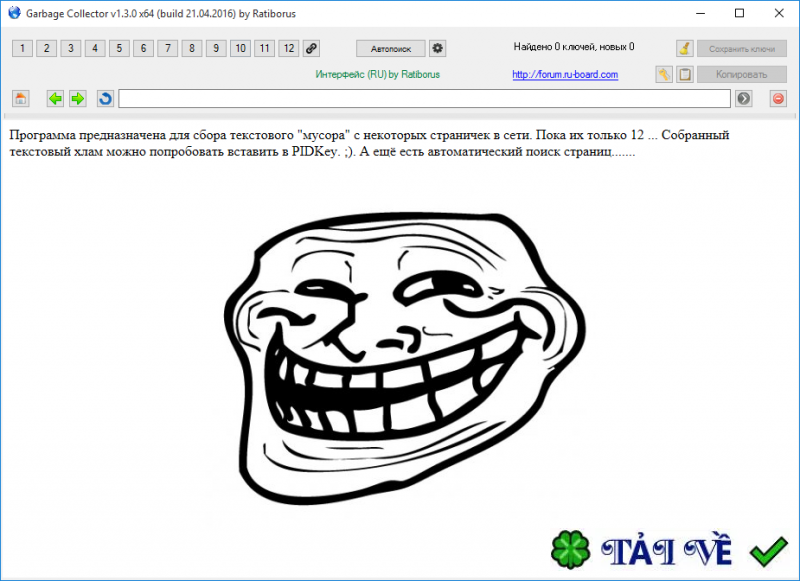The height and width of the screenshot is (581, 800).
Task: Open the forum.ru-board.com link
Action: coord(565,74)
